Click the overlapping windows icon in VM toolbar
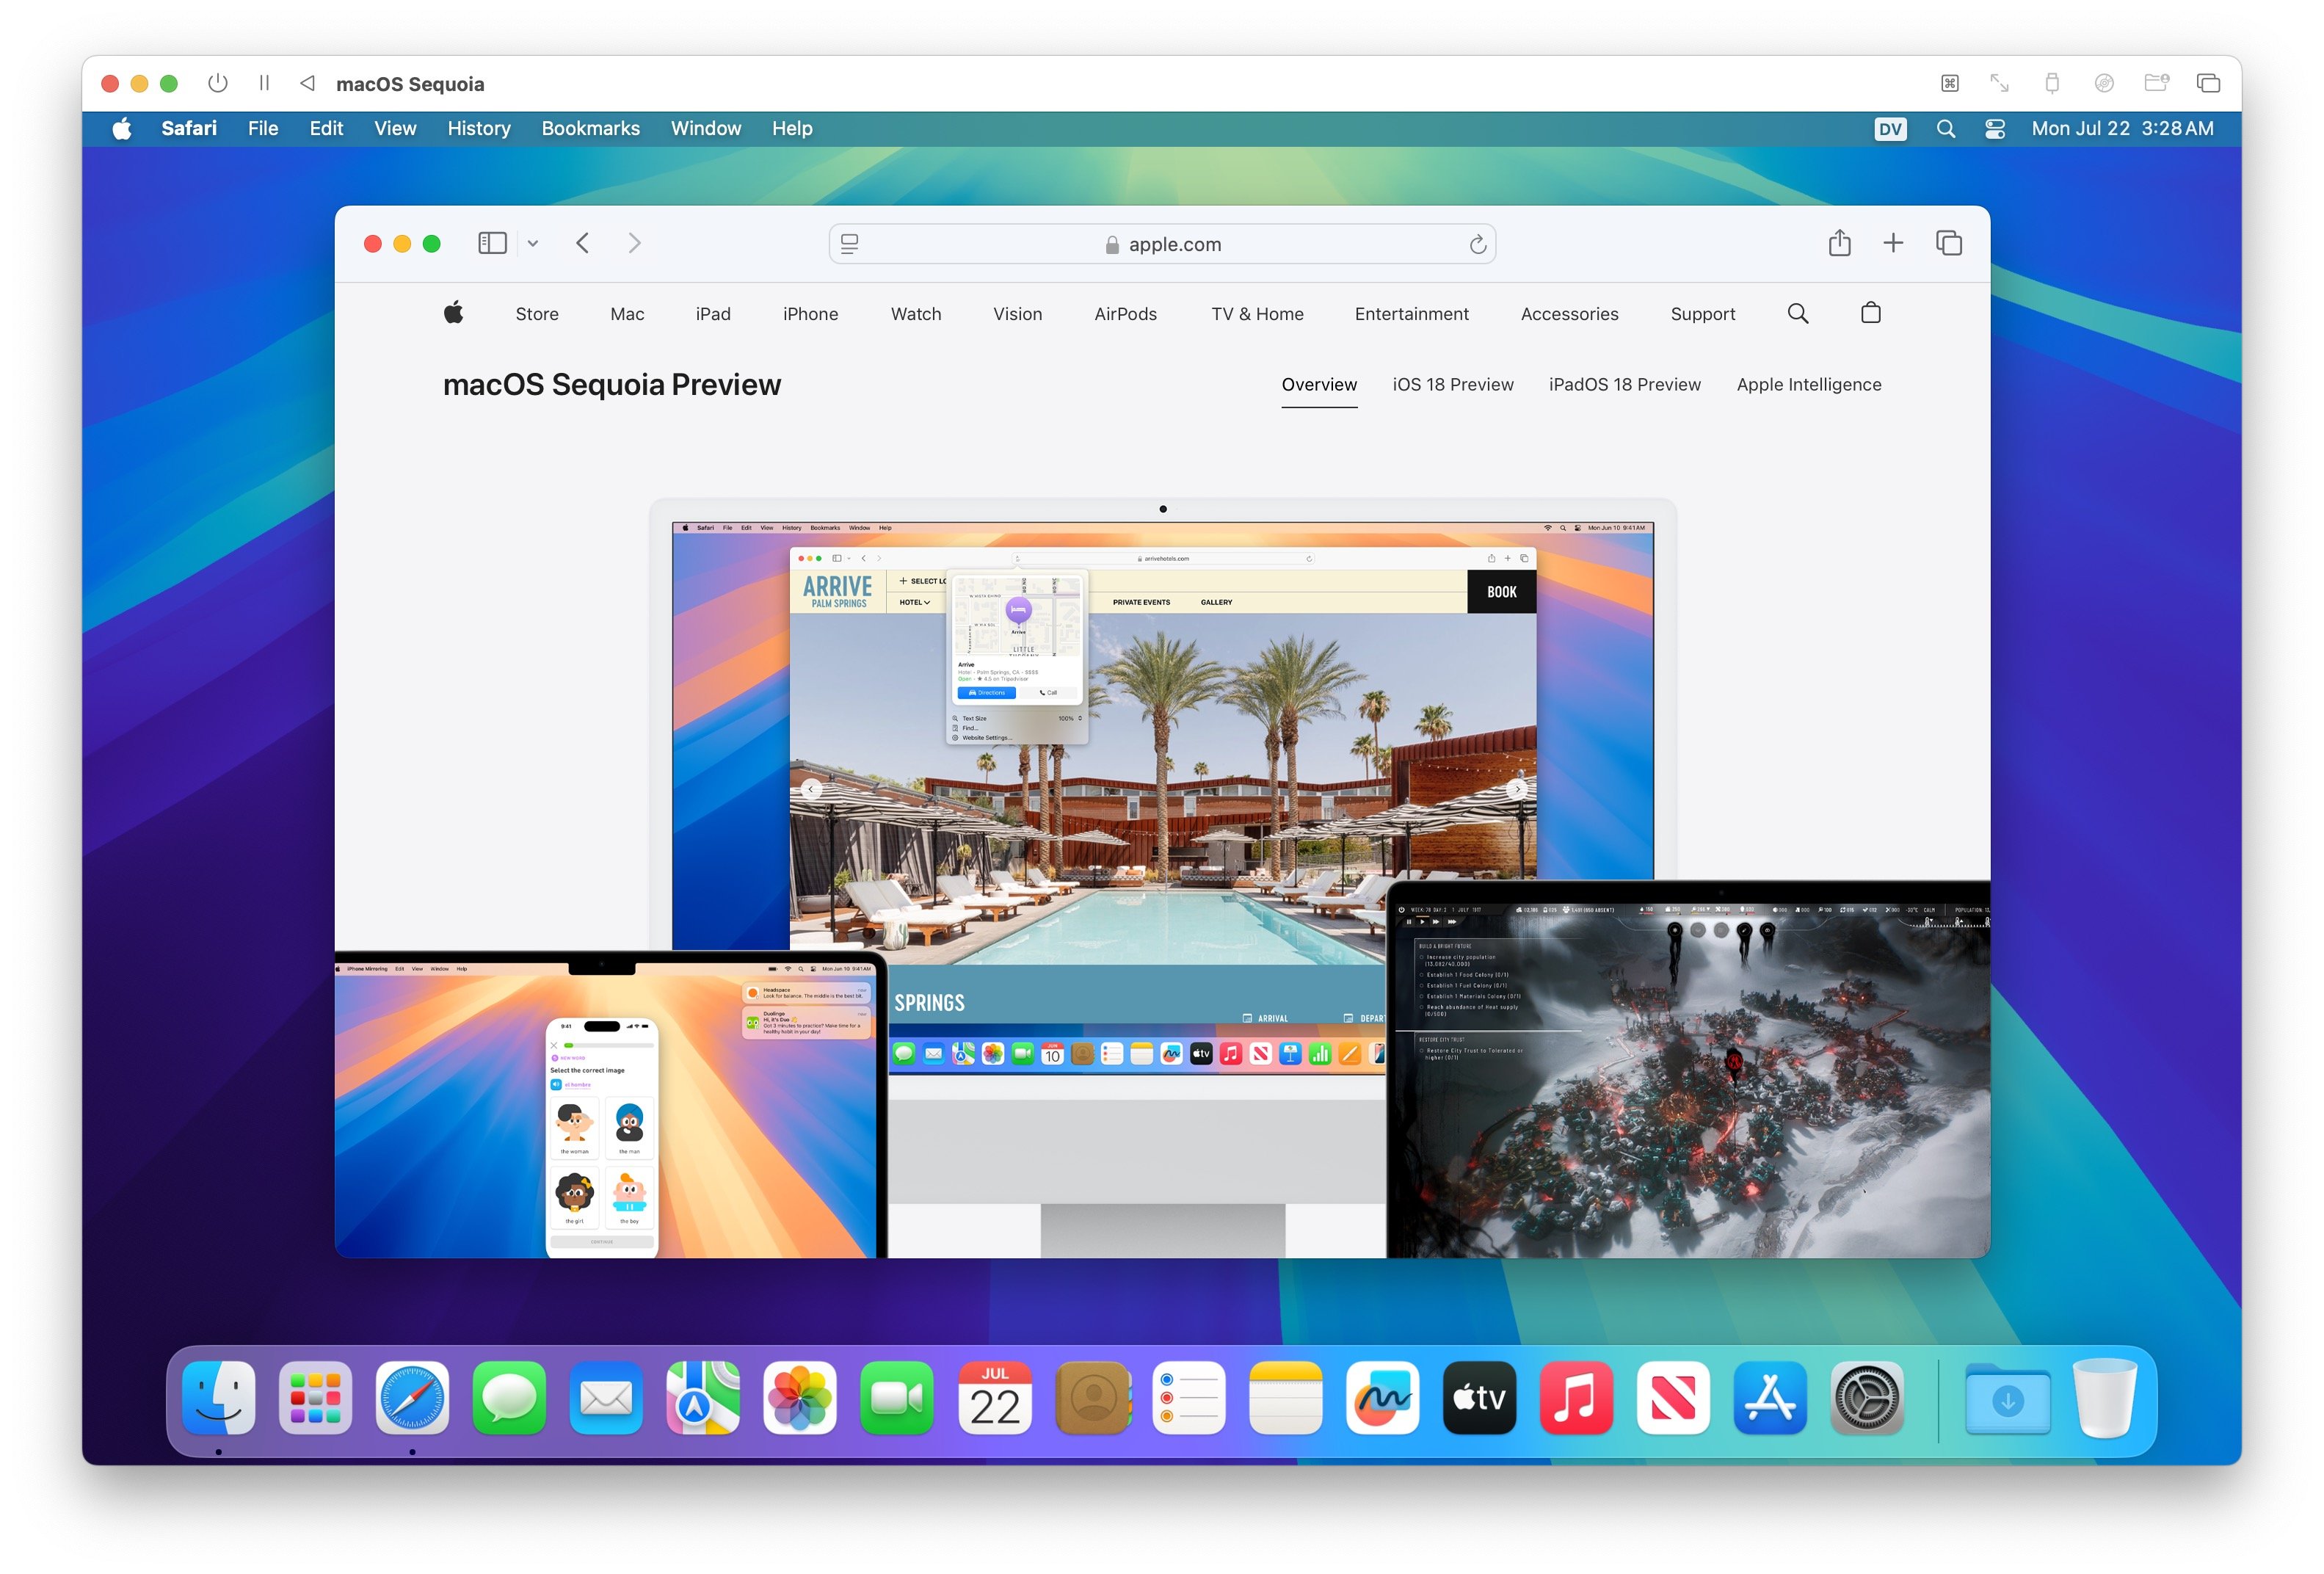Screen dimensions: 2324x1574 tap(2208, 83)
